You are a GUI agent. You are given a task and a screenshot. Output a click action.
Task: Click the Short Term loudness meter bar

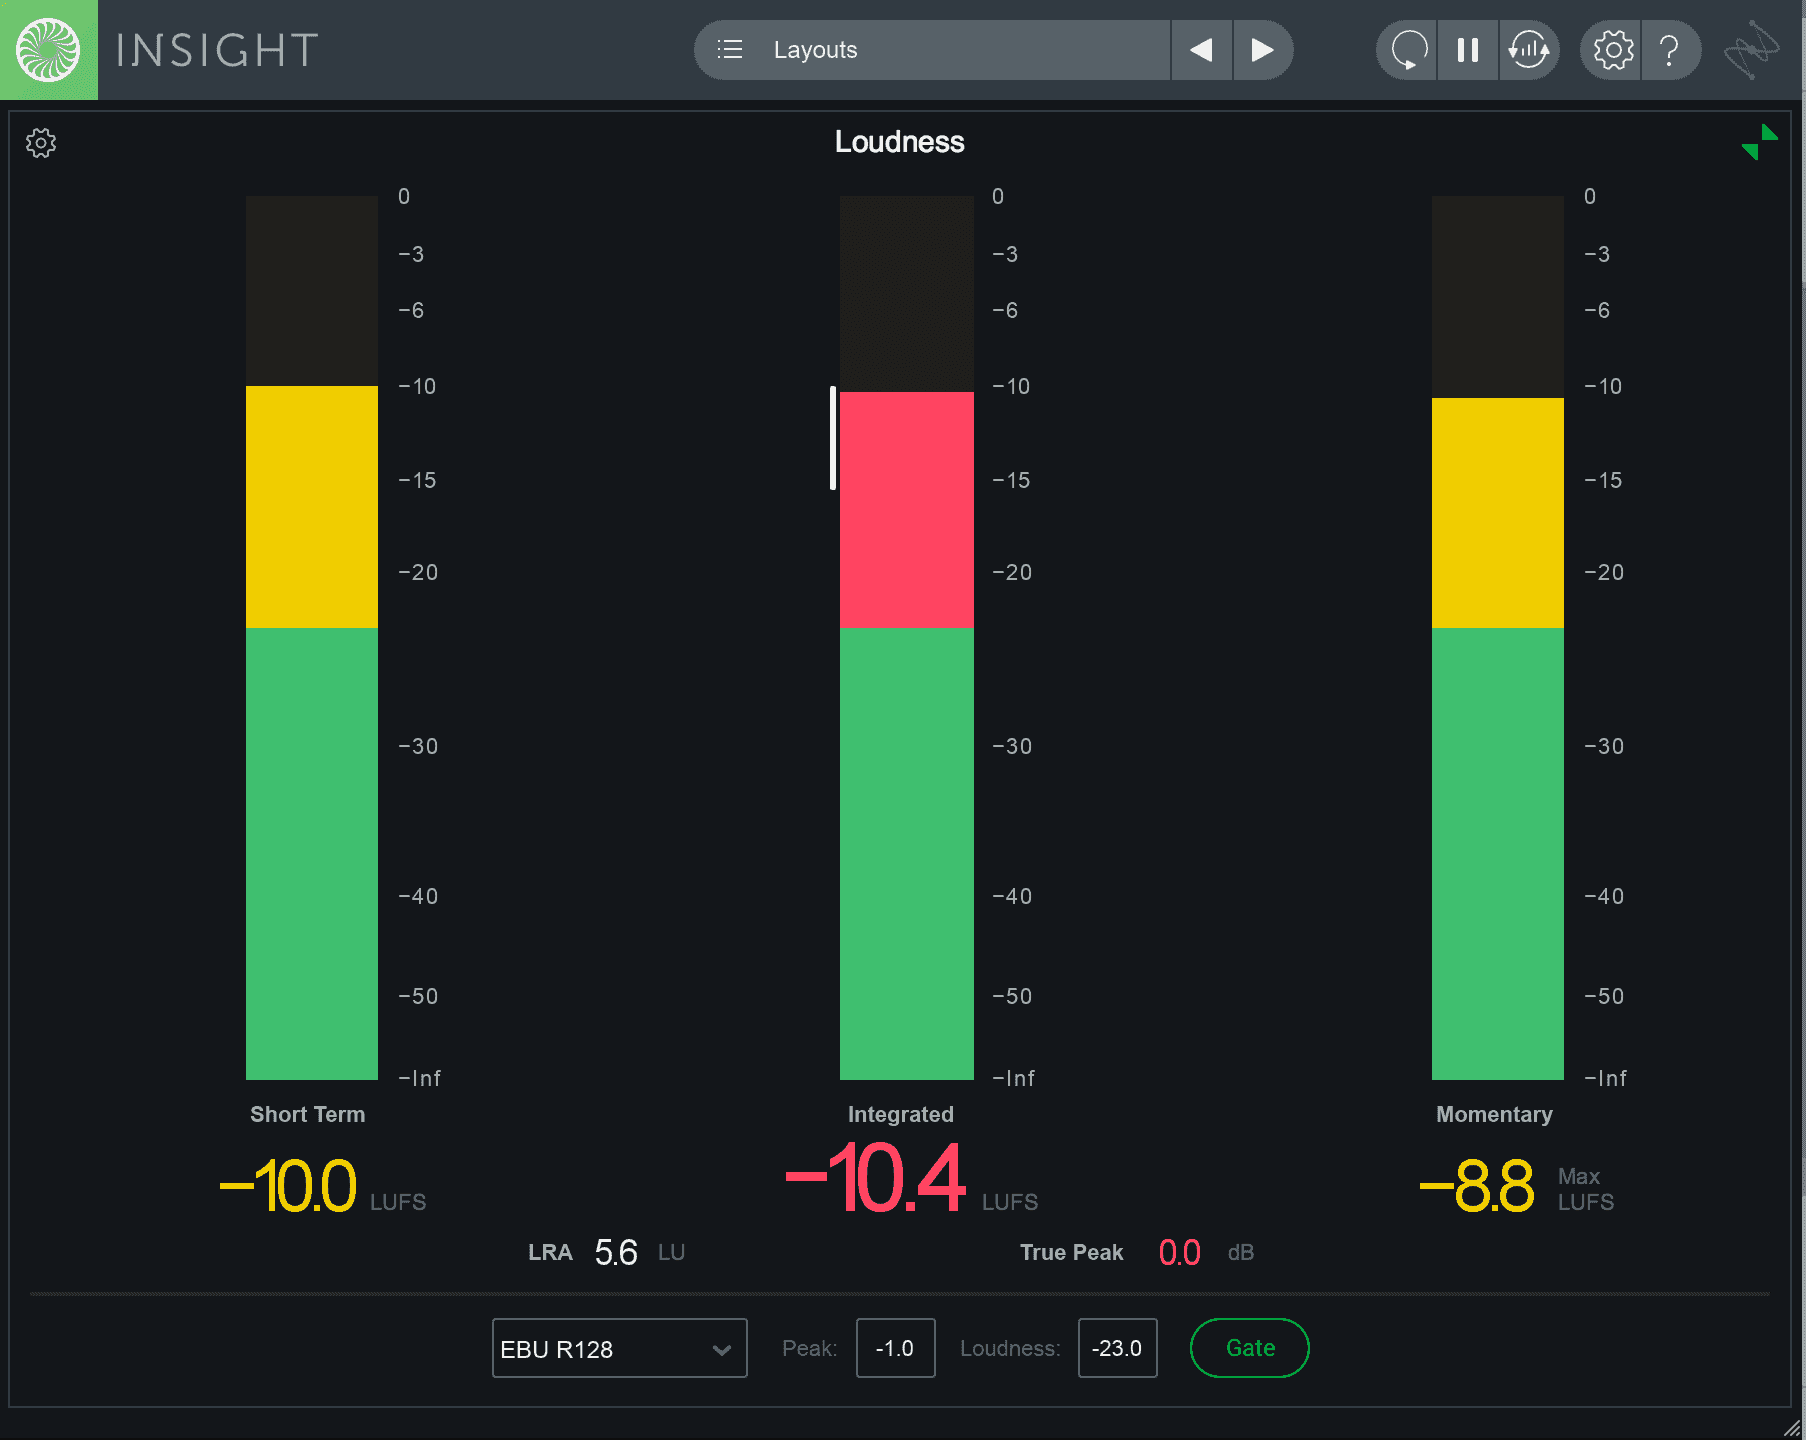pos(312,638)
